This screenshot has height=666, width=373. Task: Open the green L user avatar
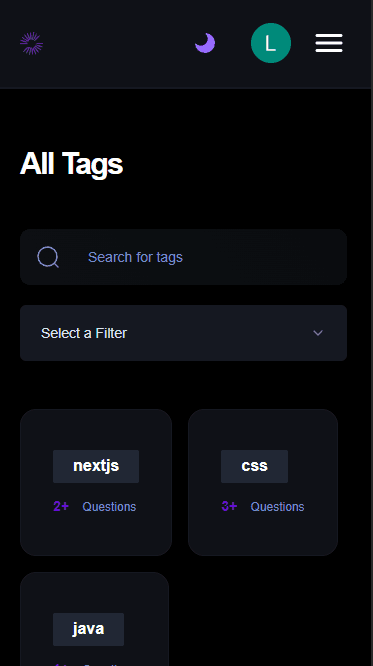click(x=271, y=43)
